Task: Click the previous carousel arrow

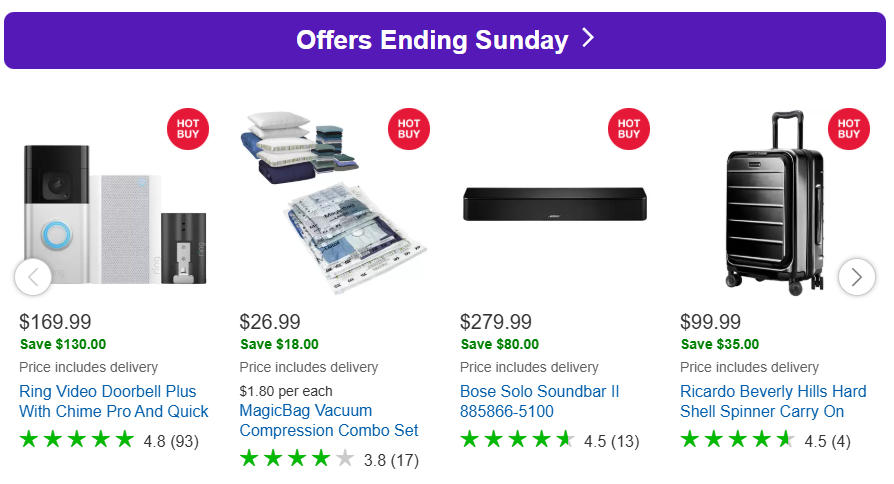Action: (33, 276)
